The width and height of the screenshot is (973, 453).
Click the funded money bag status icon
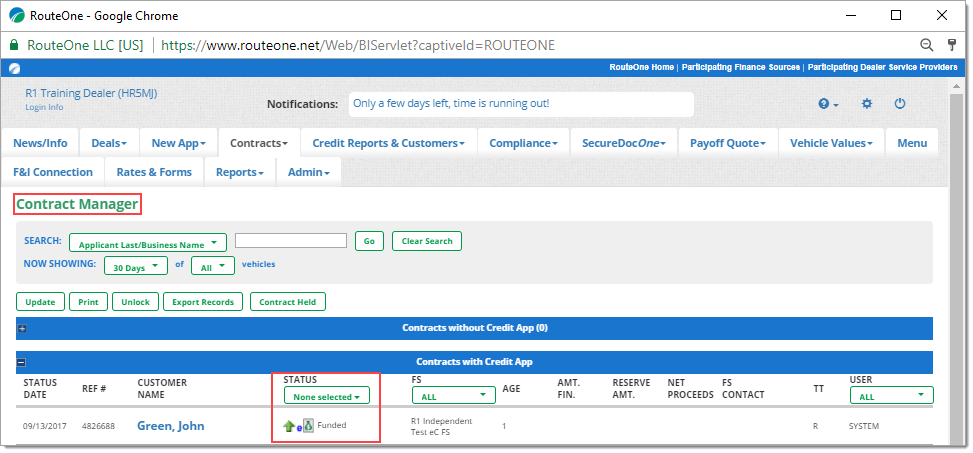308,426
